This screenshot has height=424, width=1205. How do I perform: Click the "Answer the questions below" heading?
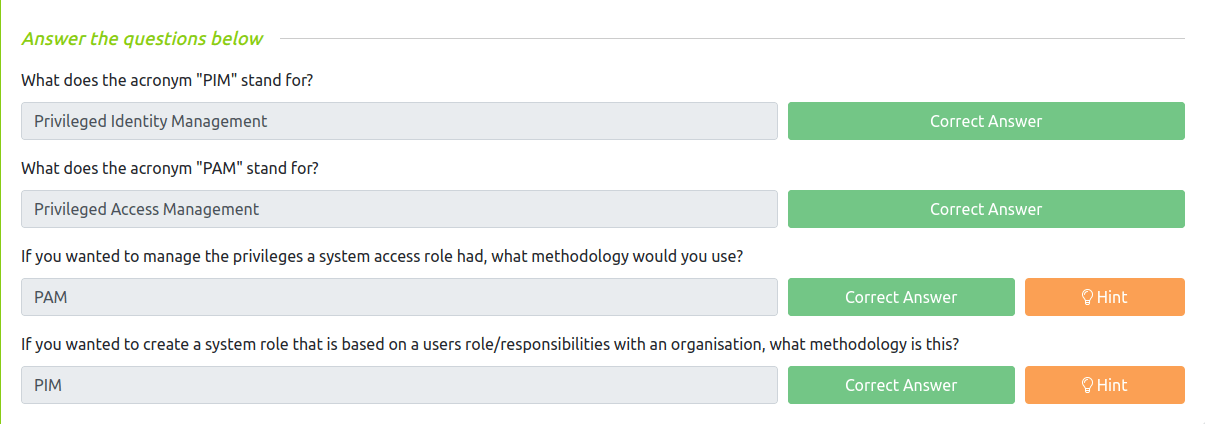pyautogui.click(x=142, y=39)
